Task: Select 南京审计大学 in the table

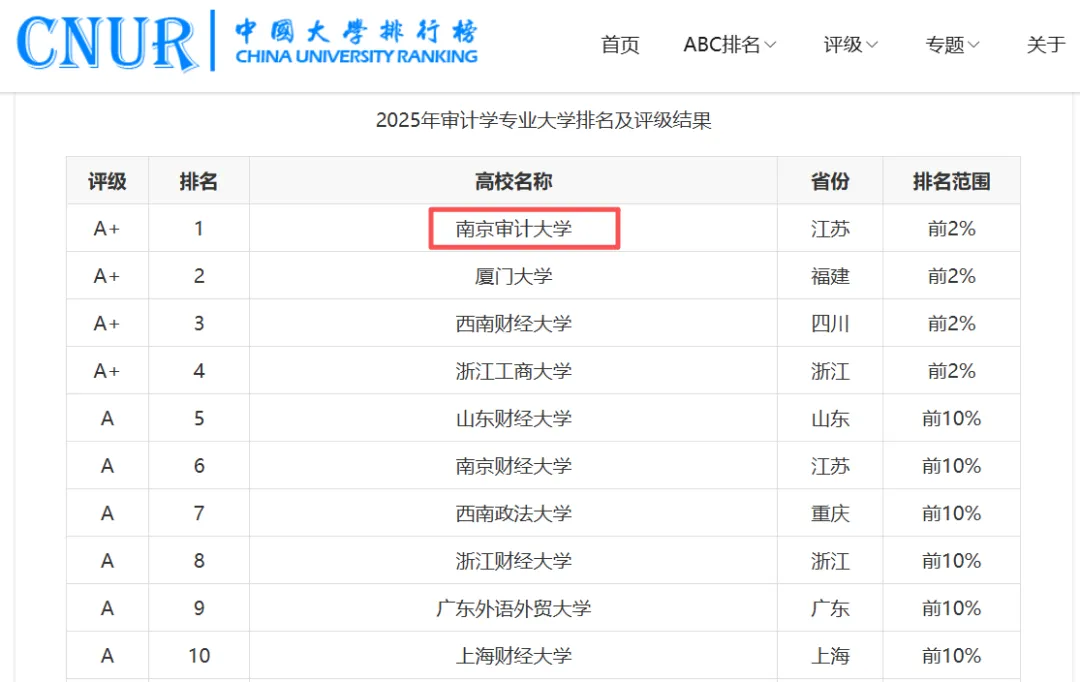Action: 514,229
